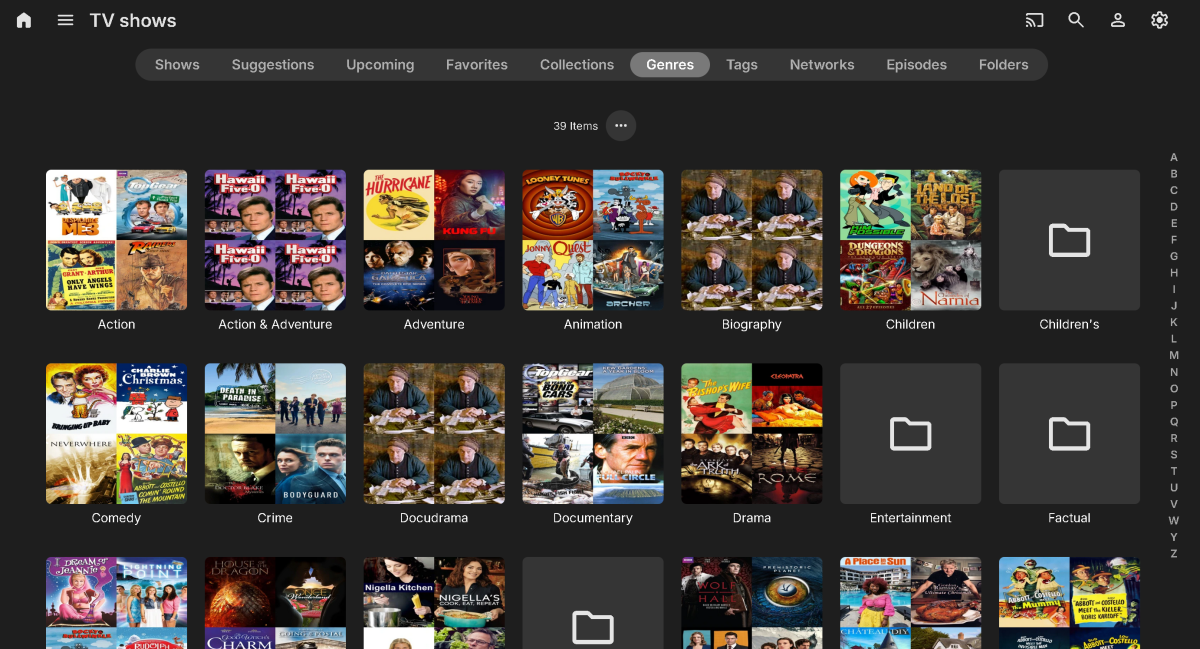1200x649 pixels.
Task: Switch to the Networks tab
Action: (822, 65)
